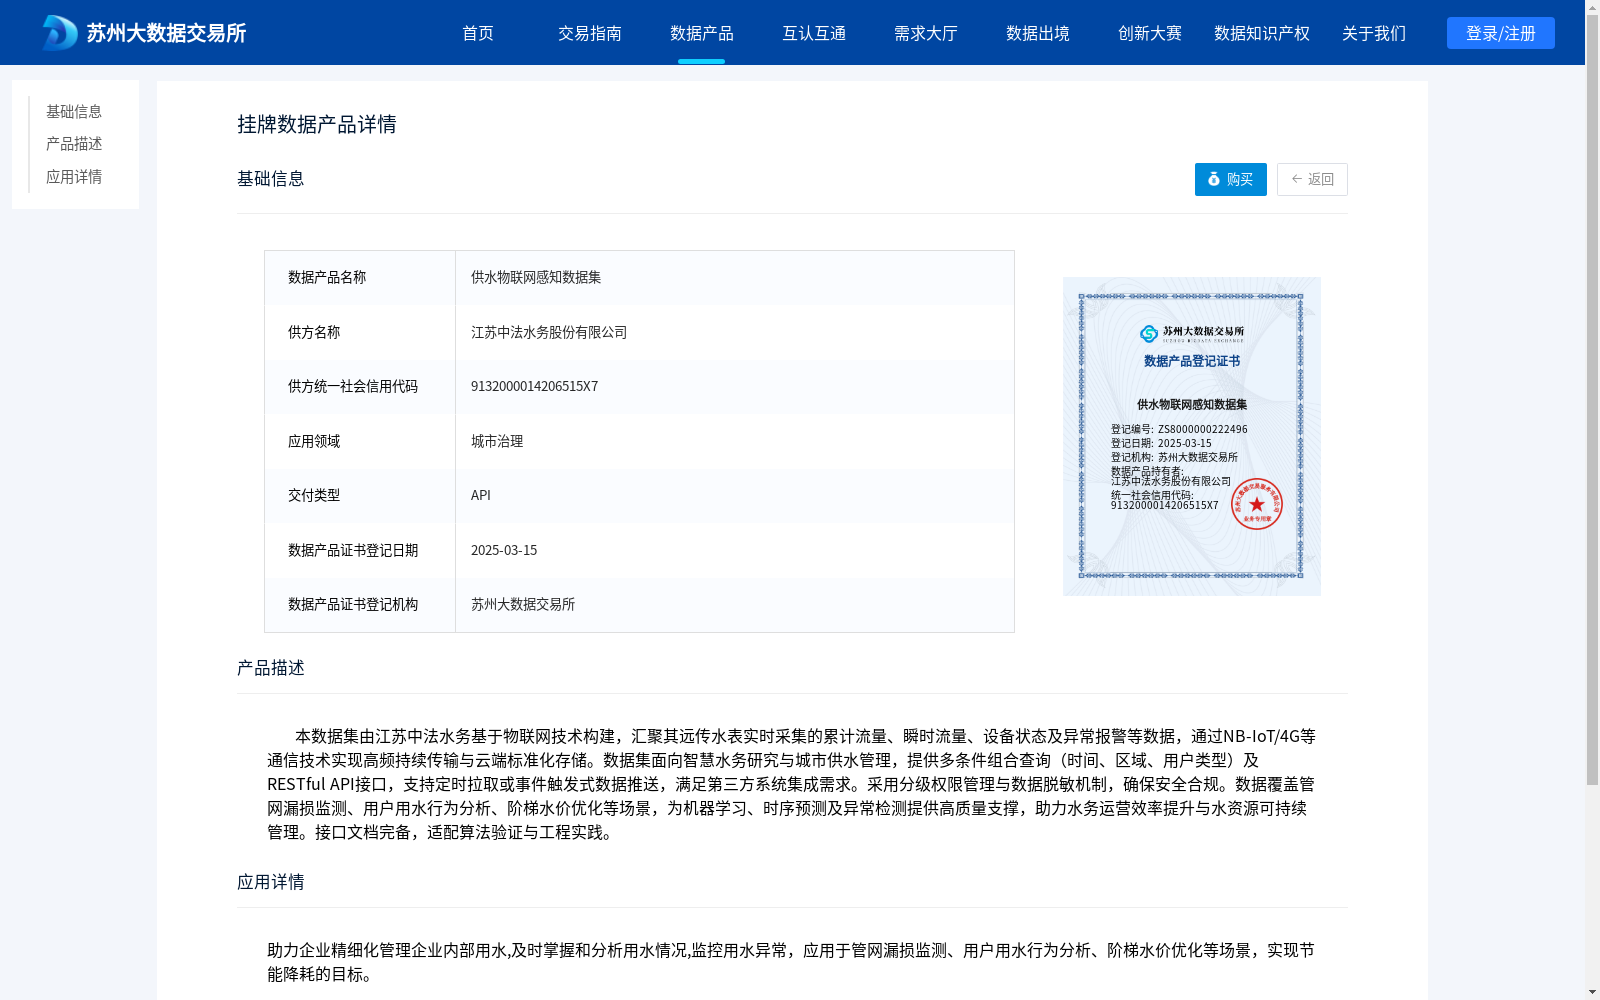Open the 数据产品登记证书 certificate image
The width and height of the screenshot is (1600, 1000).
[1192, 436]
